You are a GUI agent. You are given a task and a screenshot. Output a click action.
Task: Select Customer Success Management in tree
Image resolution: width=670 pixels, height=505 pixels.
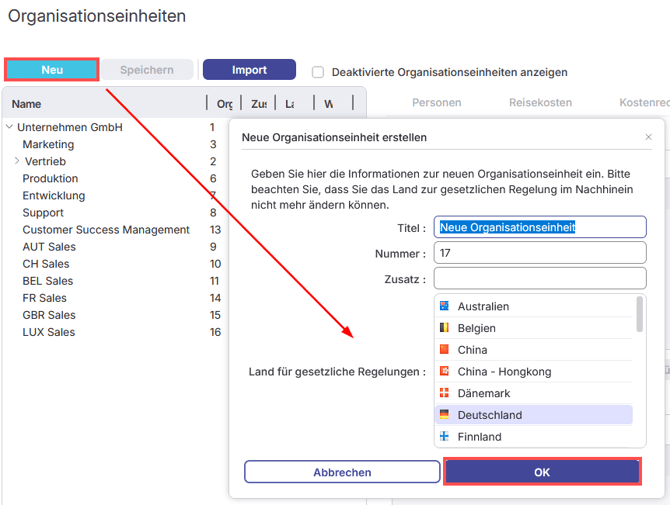click(106, 230)
